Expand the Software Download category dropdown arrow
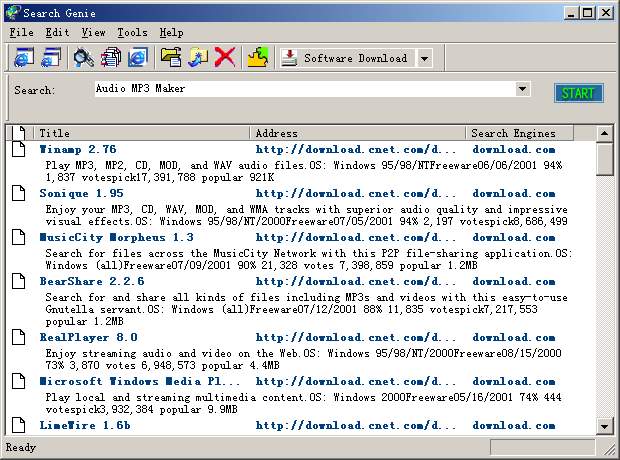 coord(424,59)
